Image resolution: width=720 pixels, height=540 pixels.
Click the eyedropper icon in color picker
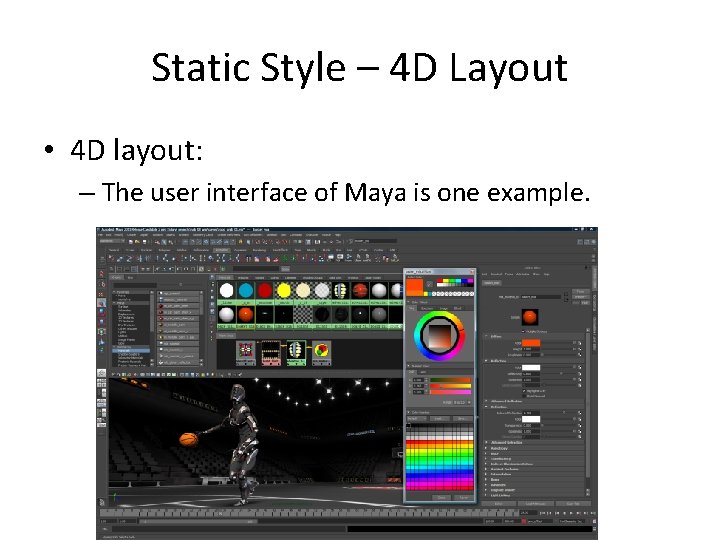tap(429, 285)
